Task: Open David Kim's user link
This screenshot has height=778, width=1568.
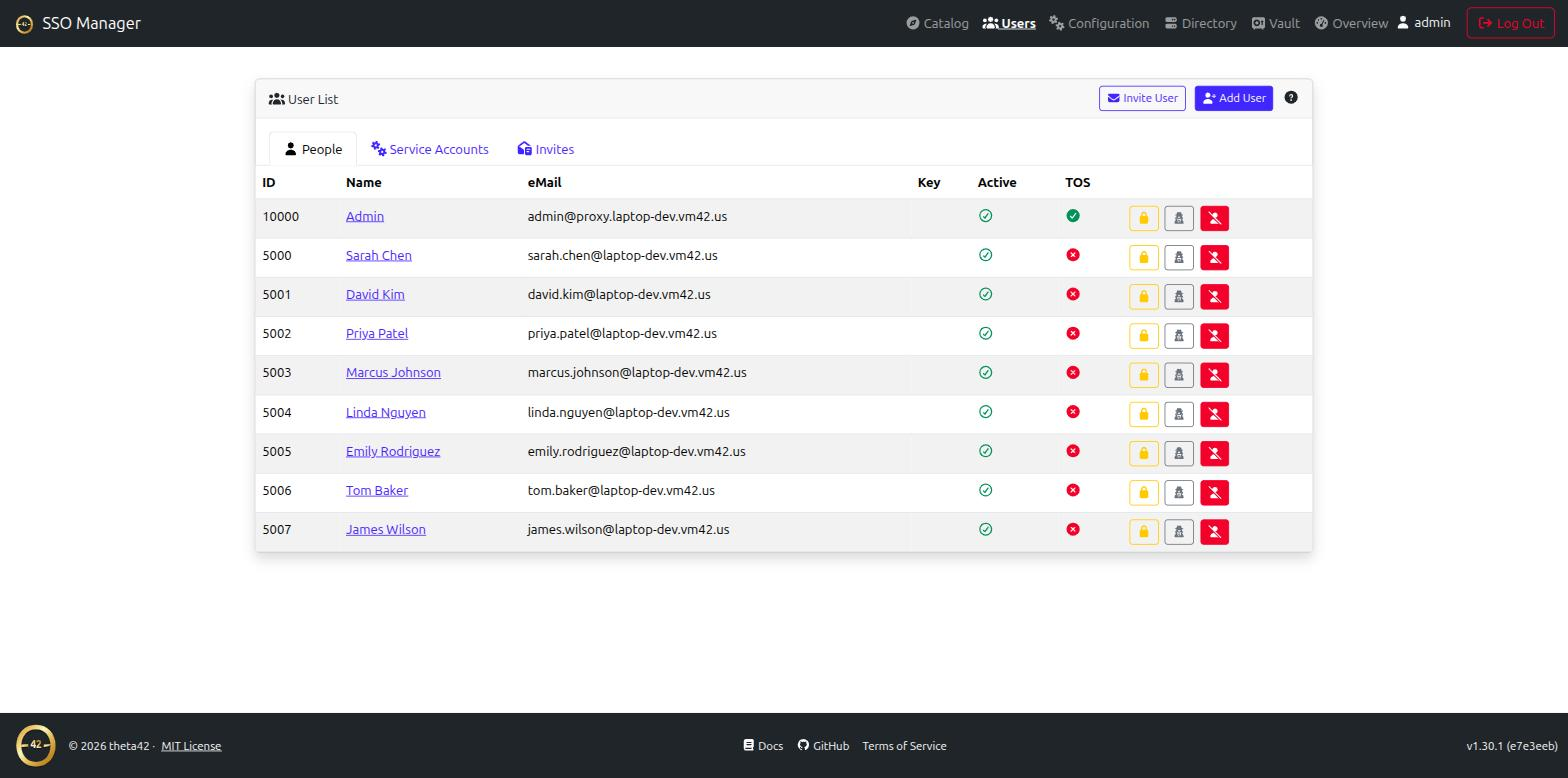Action: tap(375, 294)
